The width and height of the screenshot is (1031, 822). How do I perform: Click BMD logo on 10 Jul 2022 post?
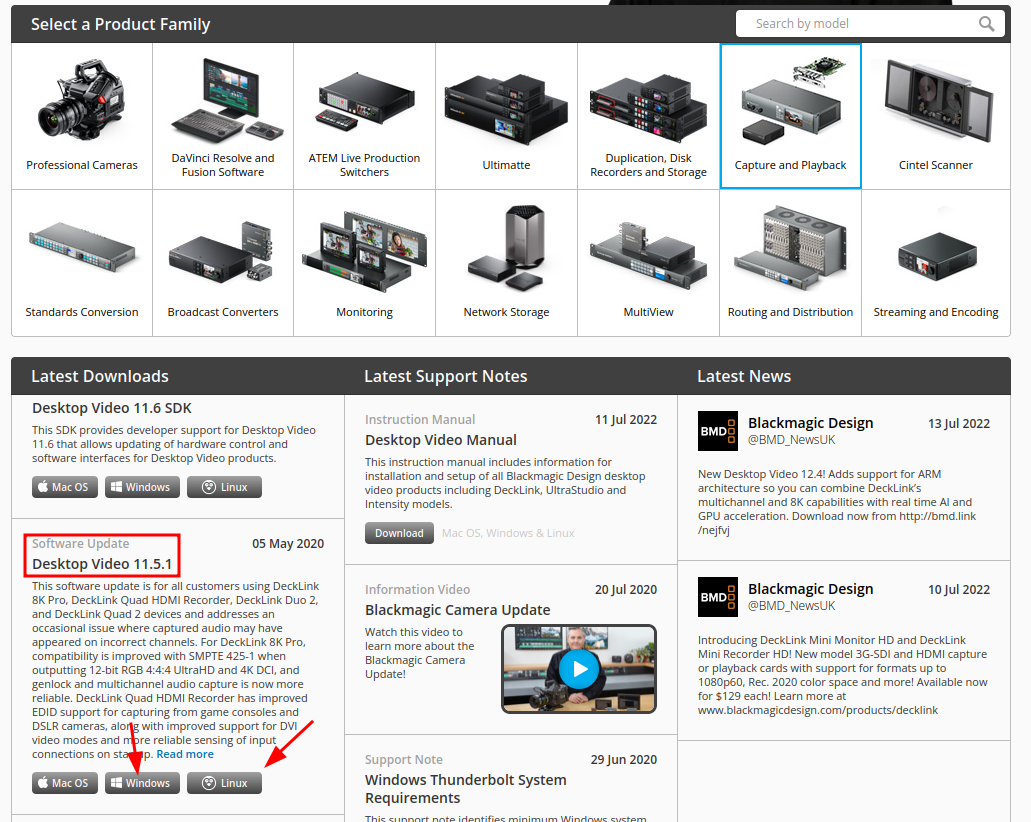pos(717,597)
